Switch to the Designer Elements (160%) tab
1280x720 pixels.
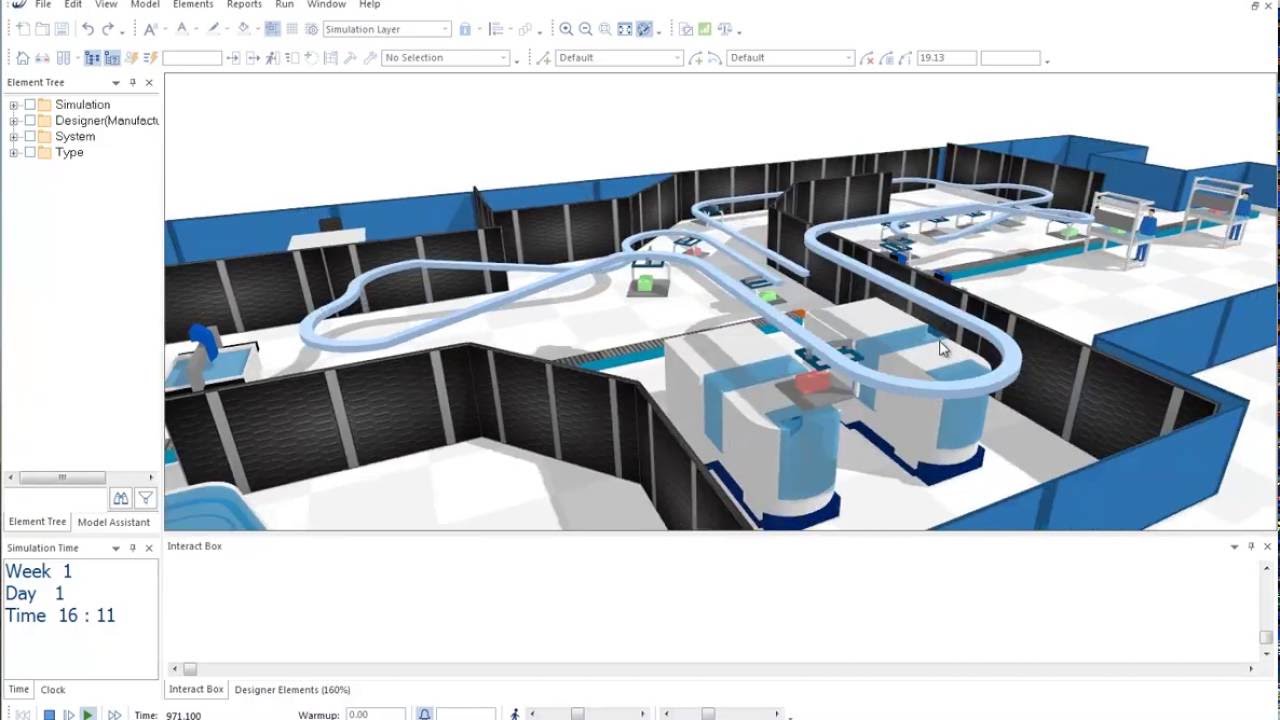[x=292, y=689]
